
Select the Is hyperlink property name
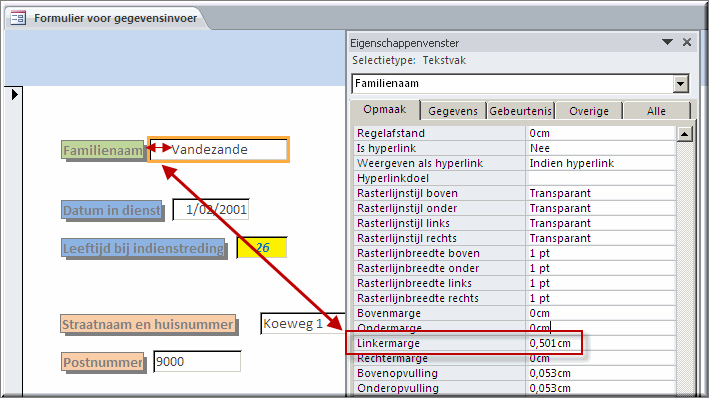click(x=386, y=148)
